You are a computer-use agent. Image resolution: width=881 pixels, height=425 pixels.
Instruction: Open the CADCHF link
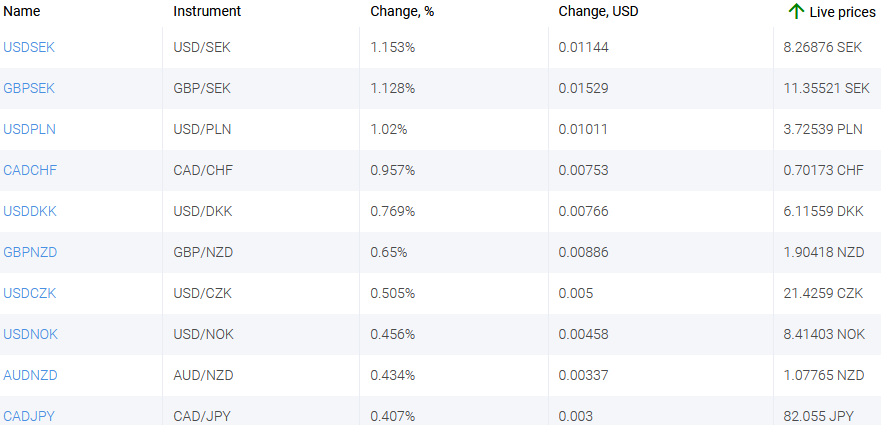(30, 170)
